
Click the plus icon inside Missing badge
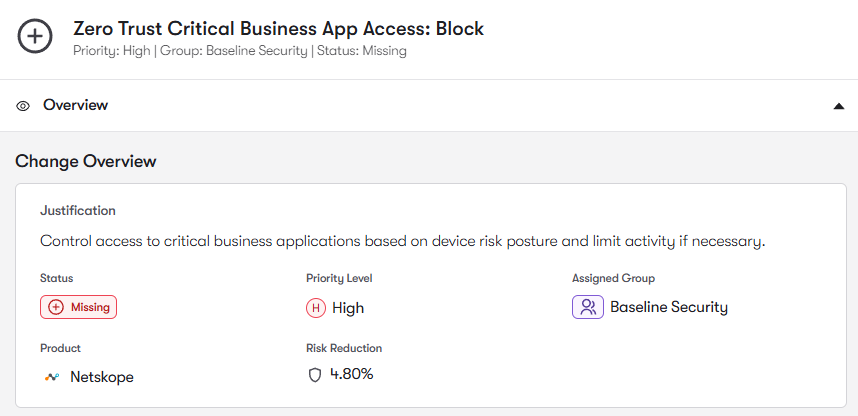coord(56,307)
